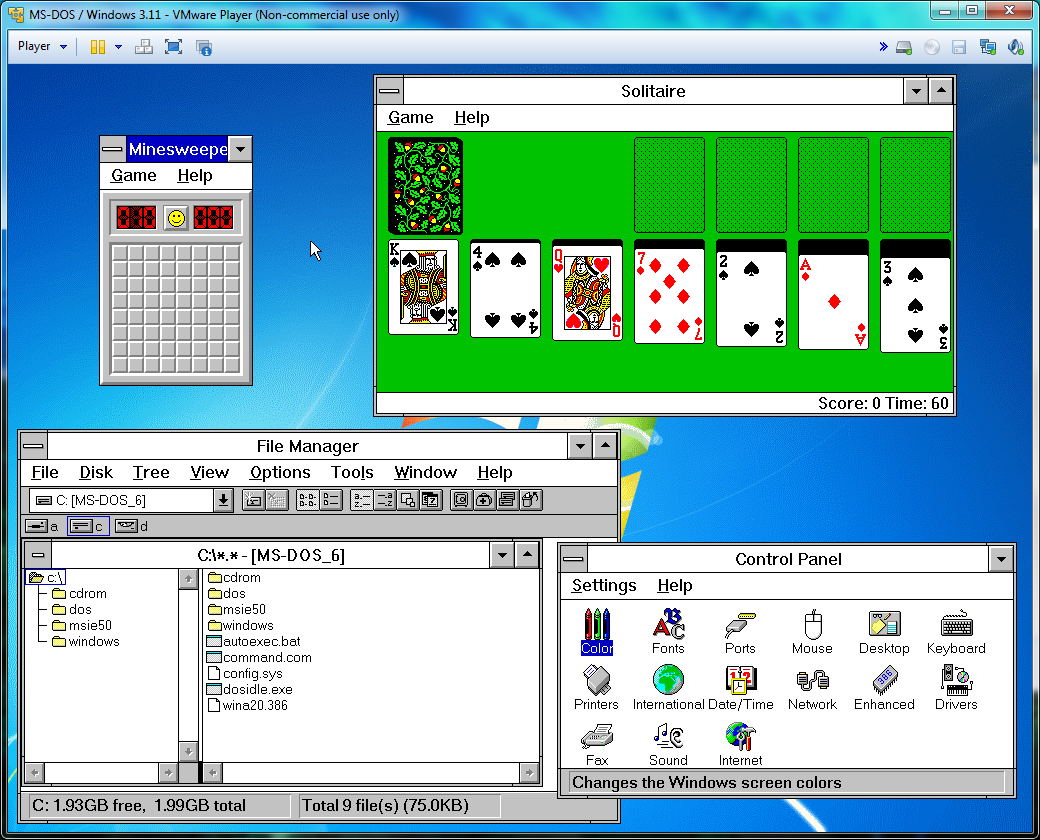
Task: Open the C: [MS-DOS_6] drive dropdown
Action: (224, 500)
